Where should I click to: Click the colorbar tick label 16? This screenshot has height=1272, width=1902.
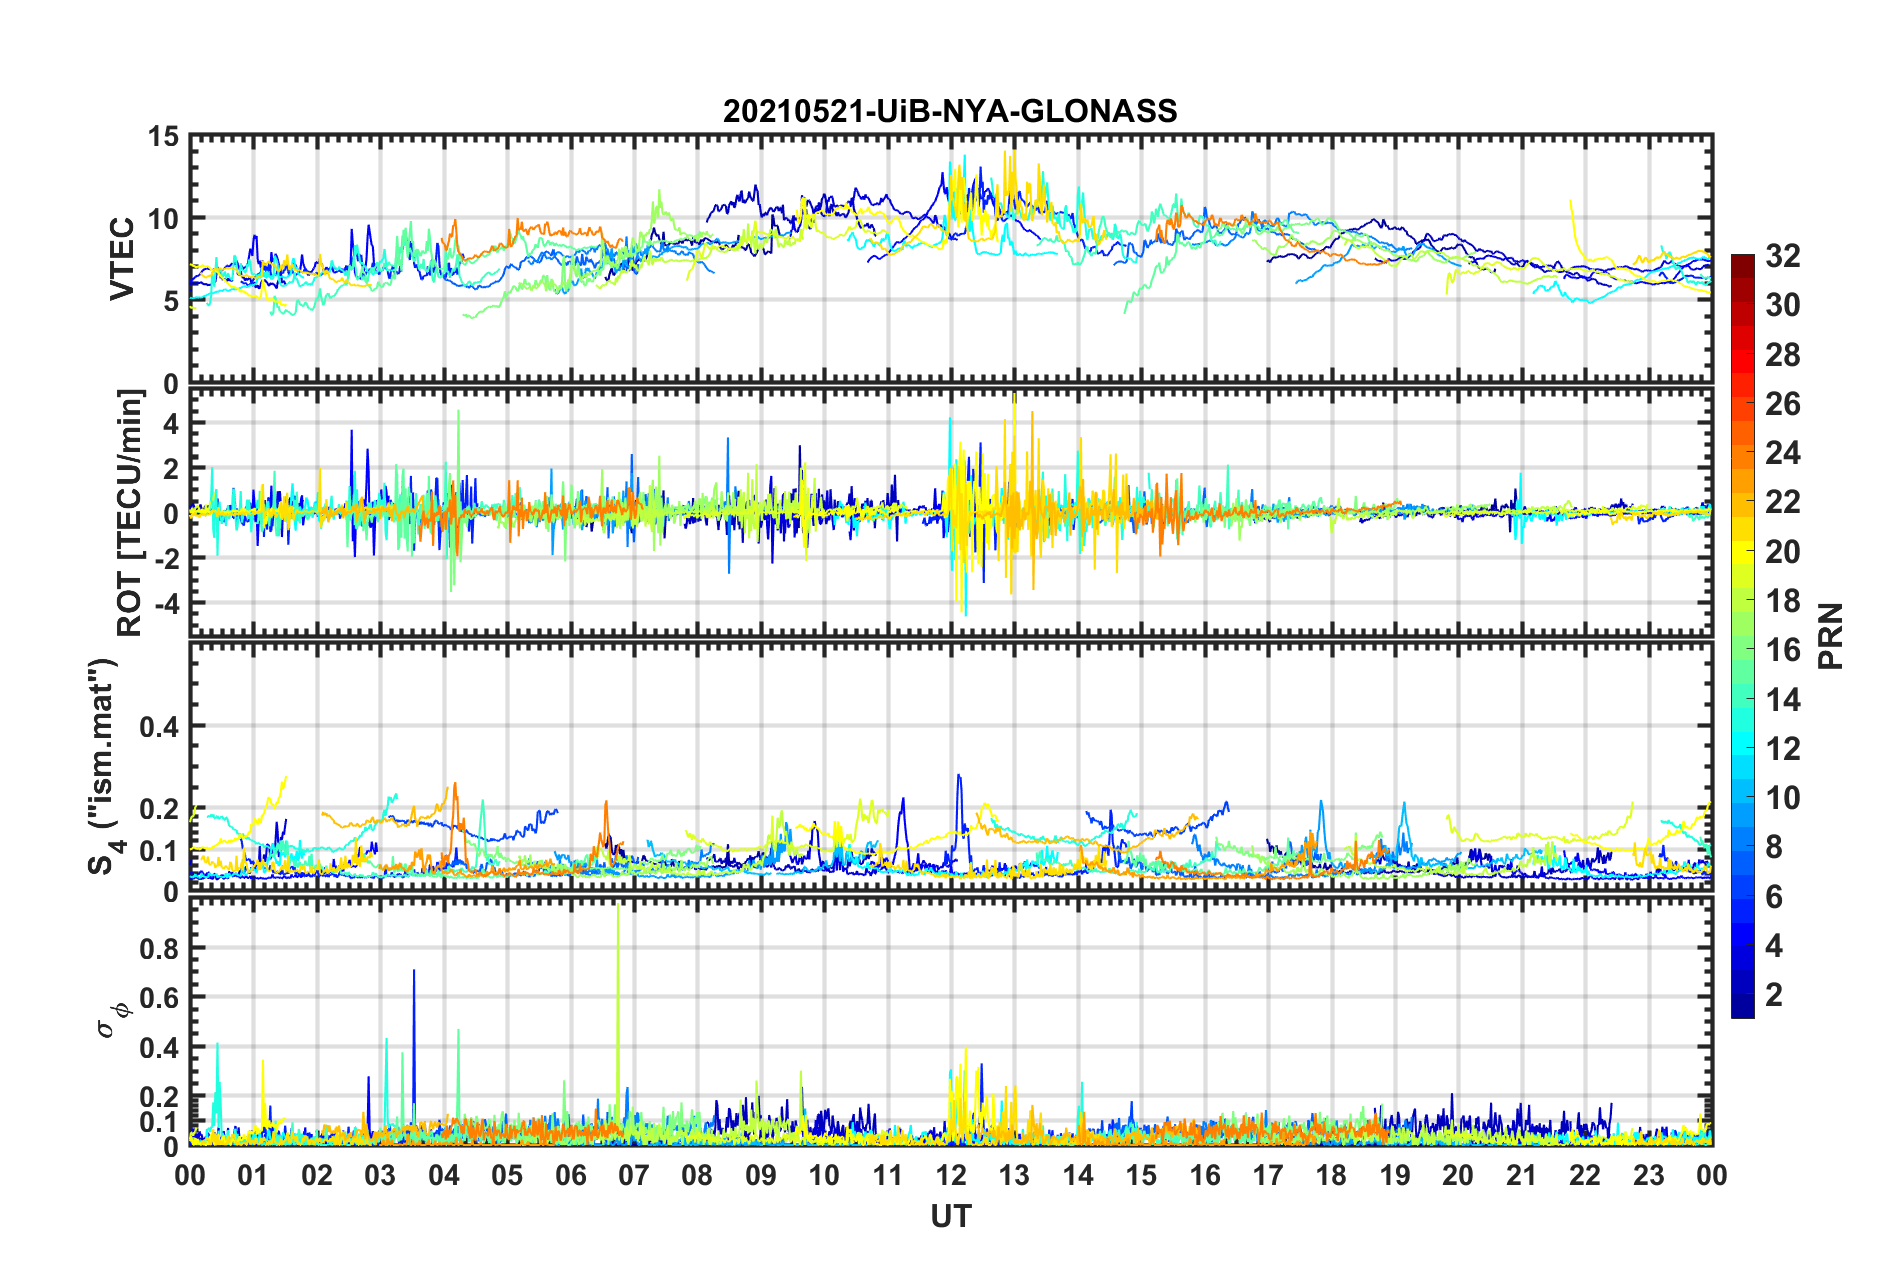point(1782,650)
